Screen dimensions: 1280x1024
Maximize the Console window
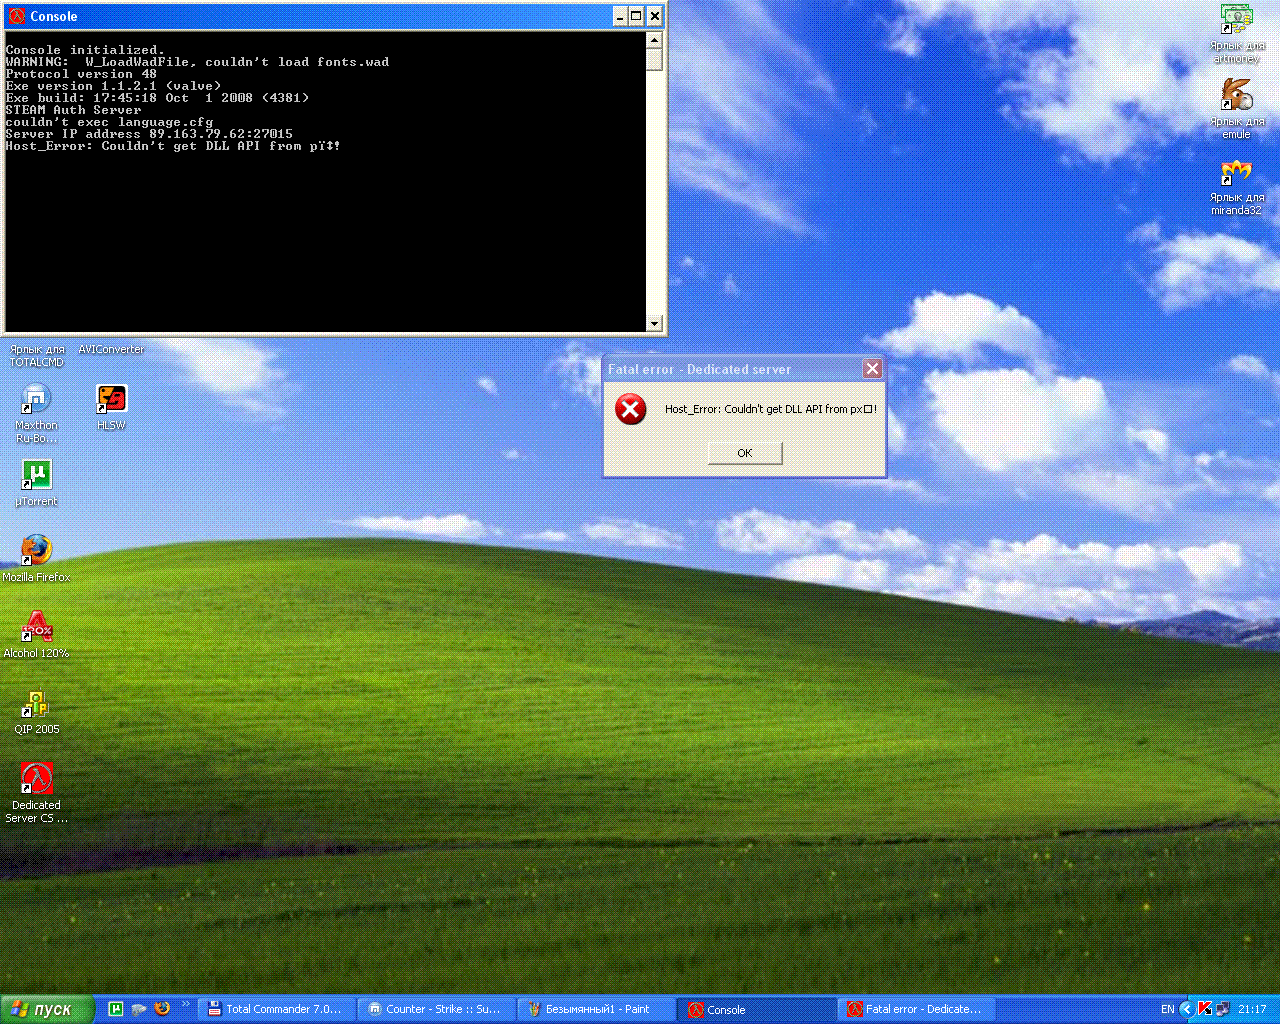pos(637,16)
